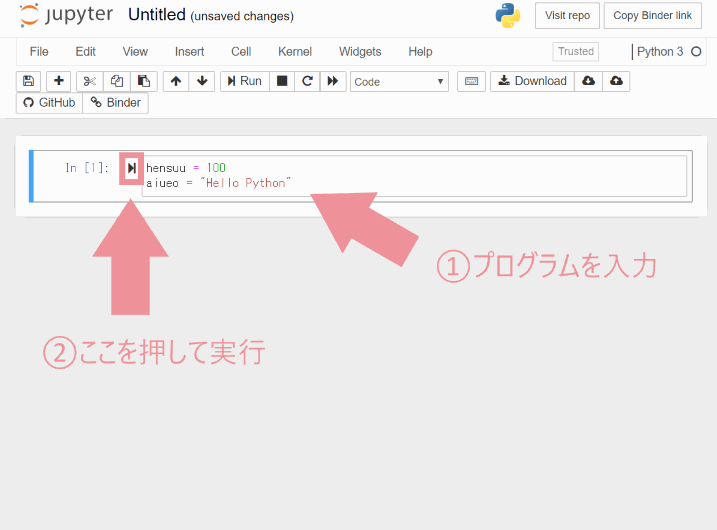Open the Widgets menu
This screenshot has height=530, width=717.
tap(360, 51)
